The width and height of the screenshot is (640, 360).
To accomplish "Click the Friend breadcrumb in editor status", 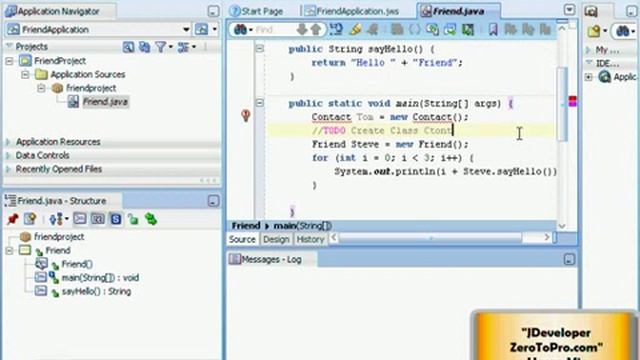I will 246,226.
